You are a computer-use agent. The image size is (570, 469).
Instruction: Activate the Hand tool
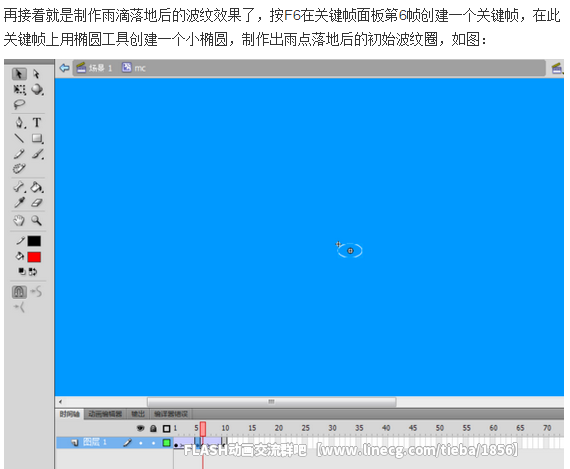19,220
